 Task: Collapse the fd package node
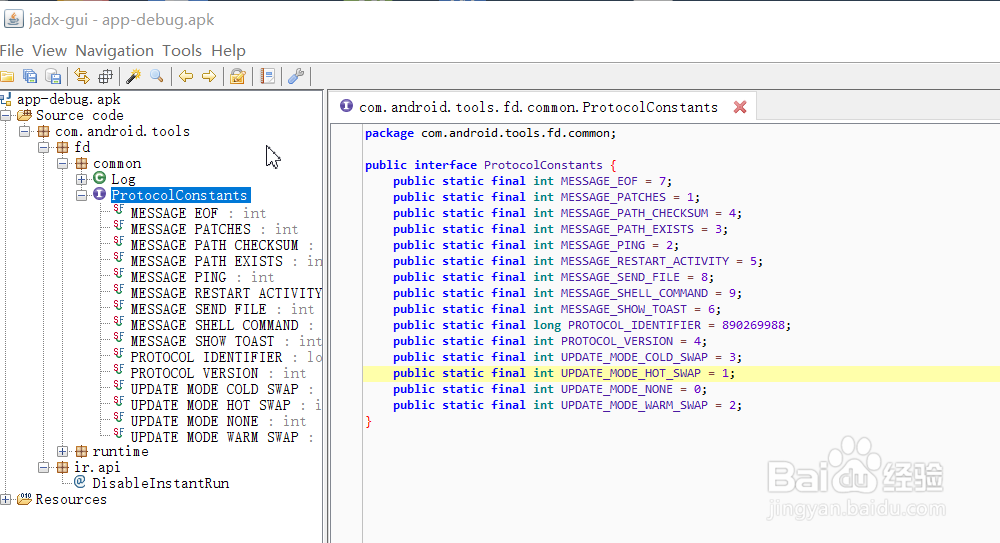(x=43, y=147)
